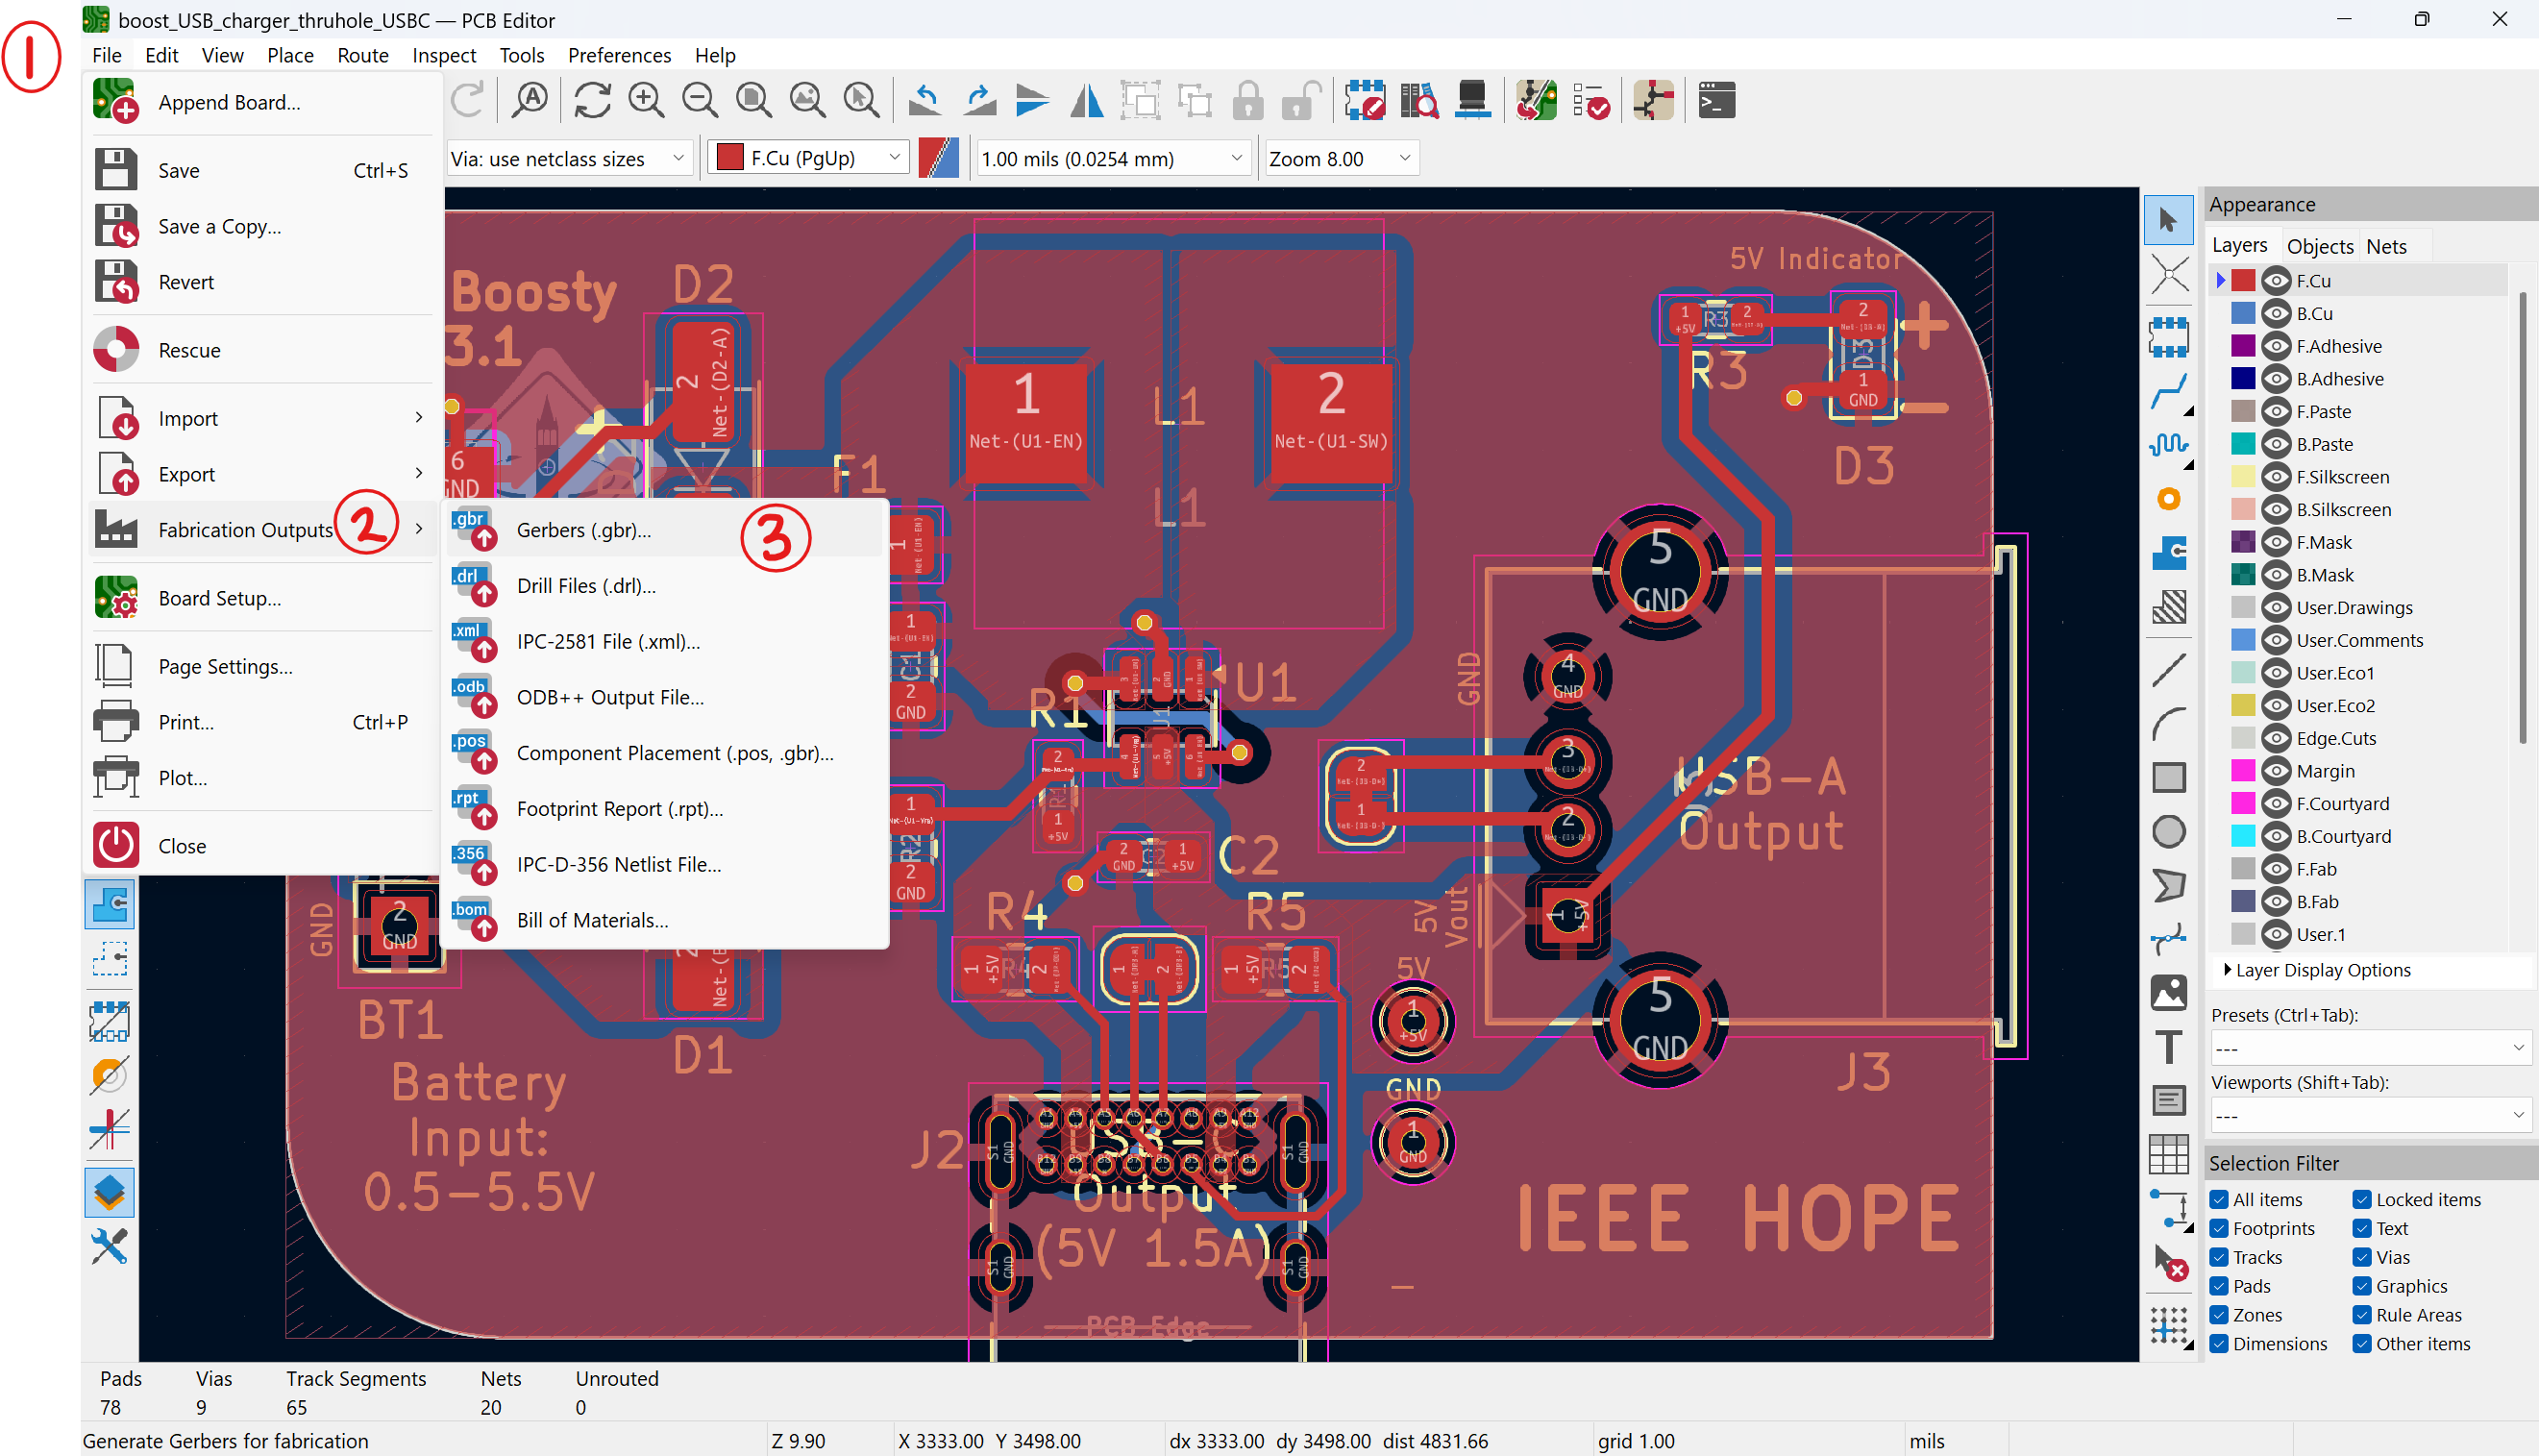The image size is (2539, 1456).
Task: Switch to the Objects tab
Action: [x=2319, y=246]
